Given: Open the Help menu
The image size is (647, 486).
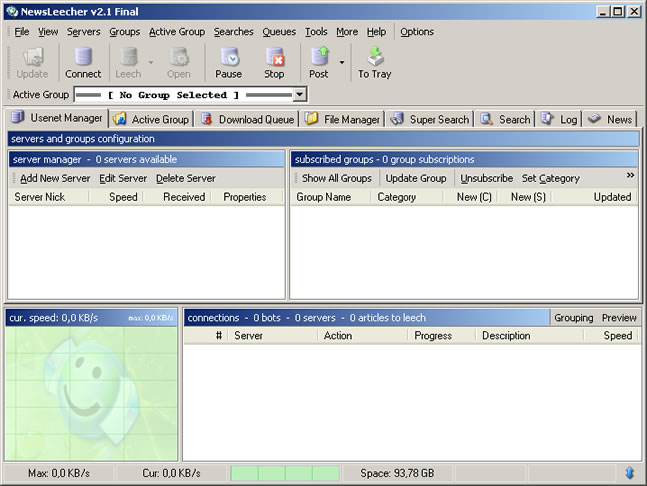Looking at the screenshot, I should (377, 32).
